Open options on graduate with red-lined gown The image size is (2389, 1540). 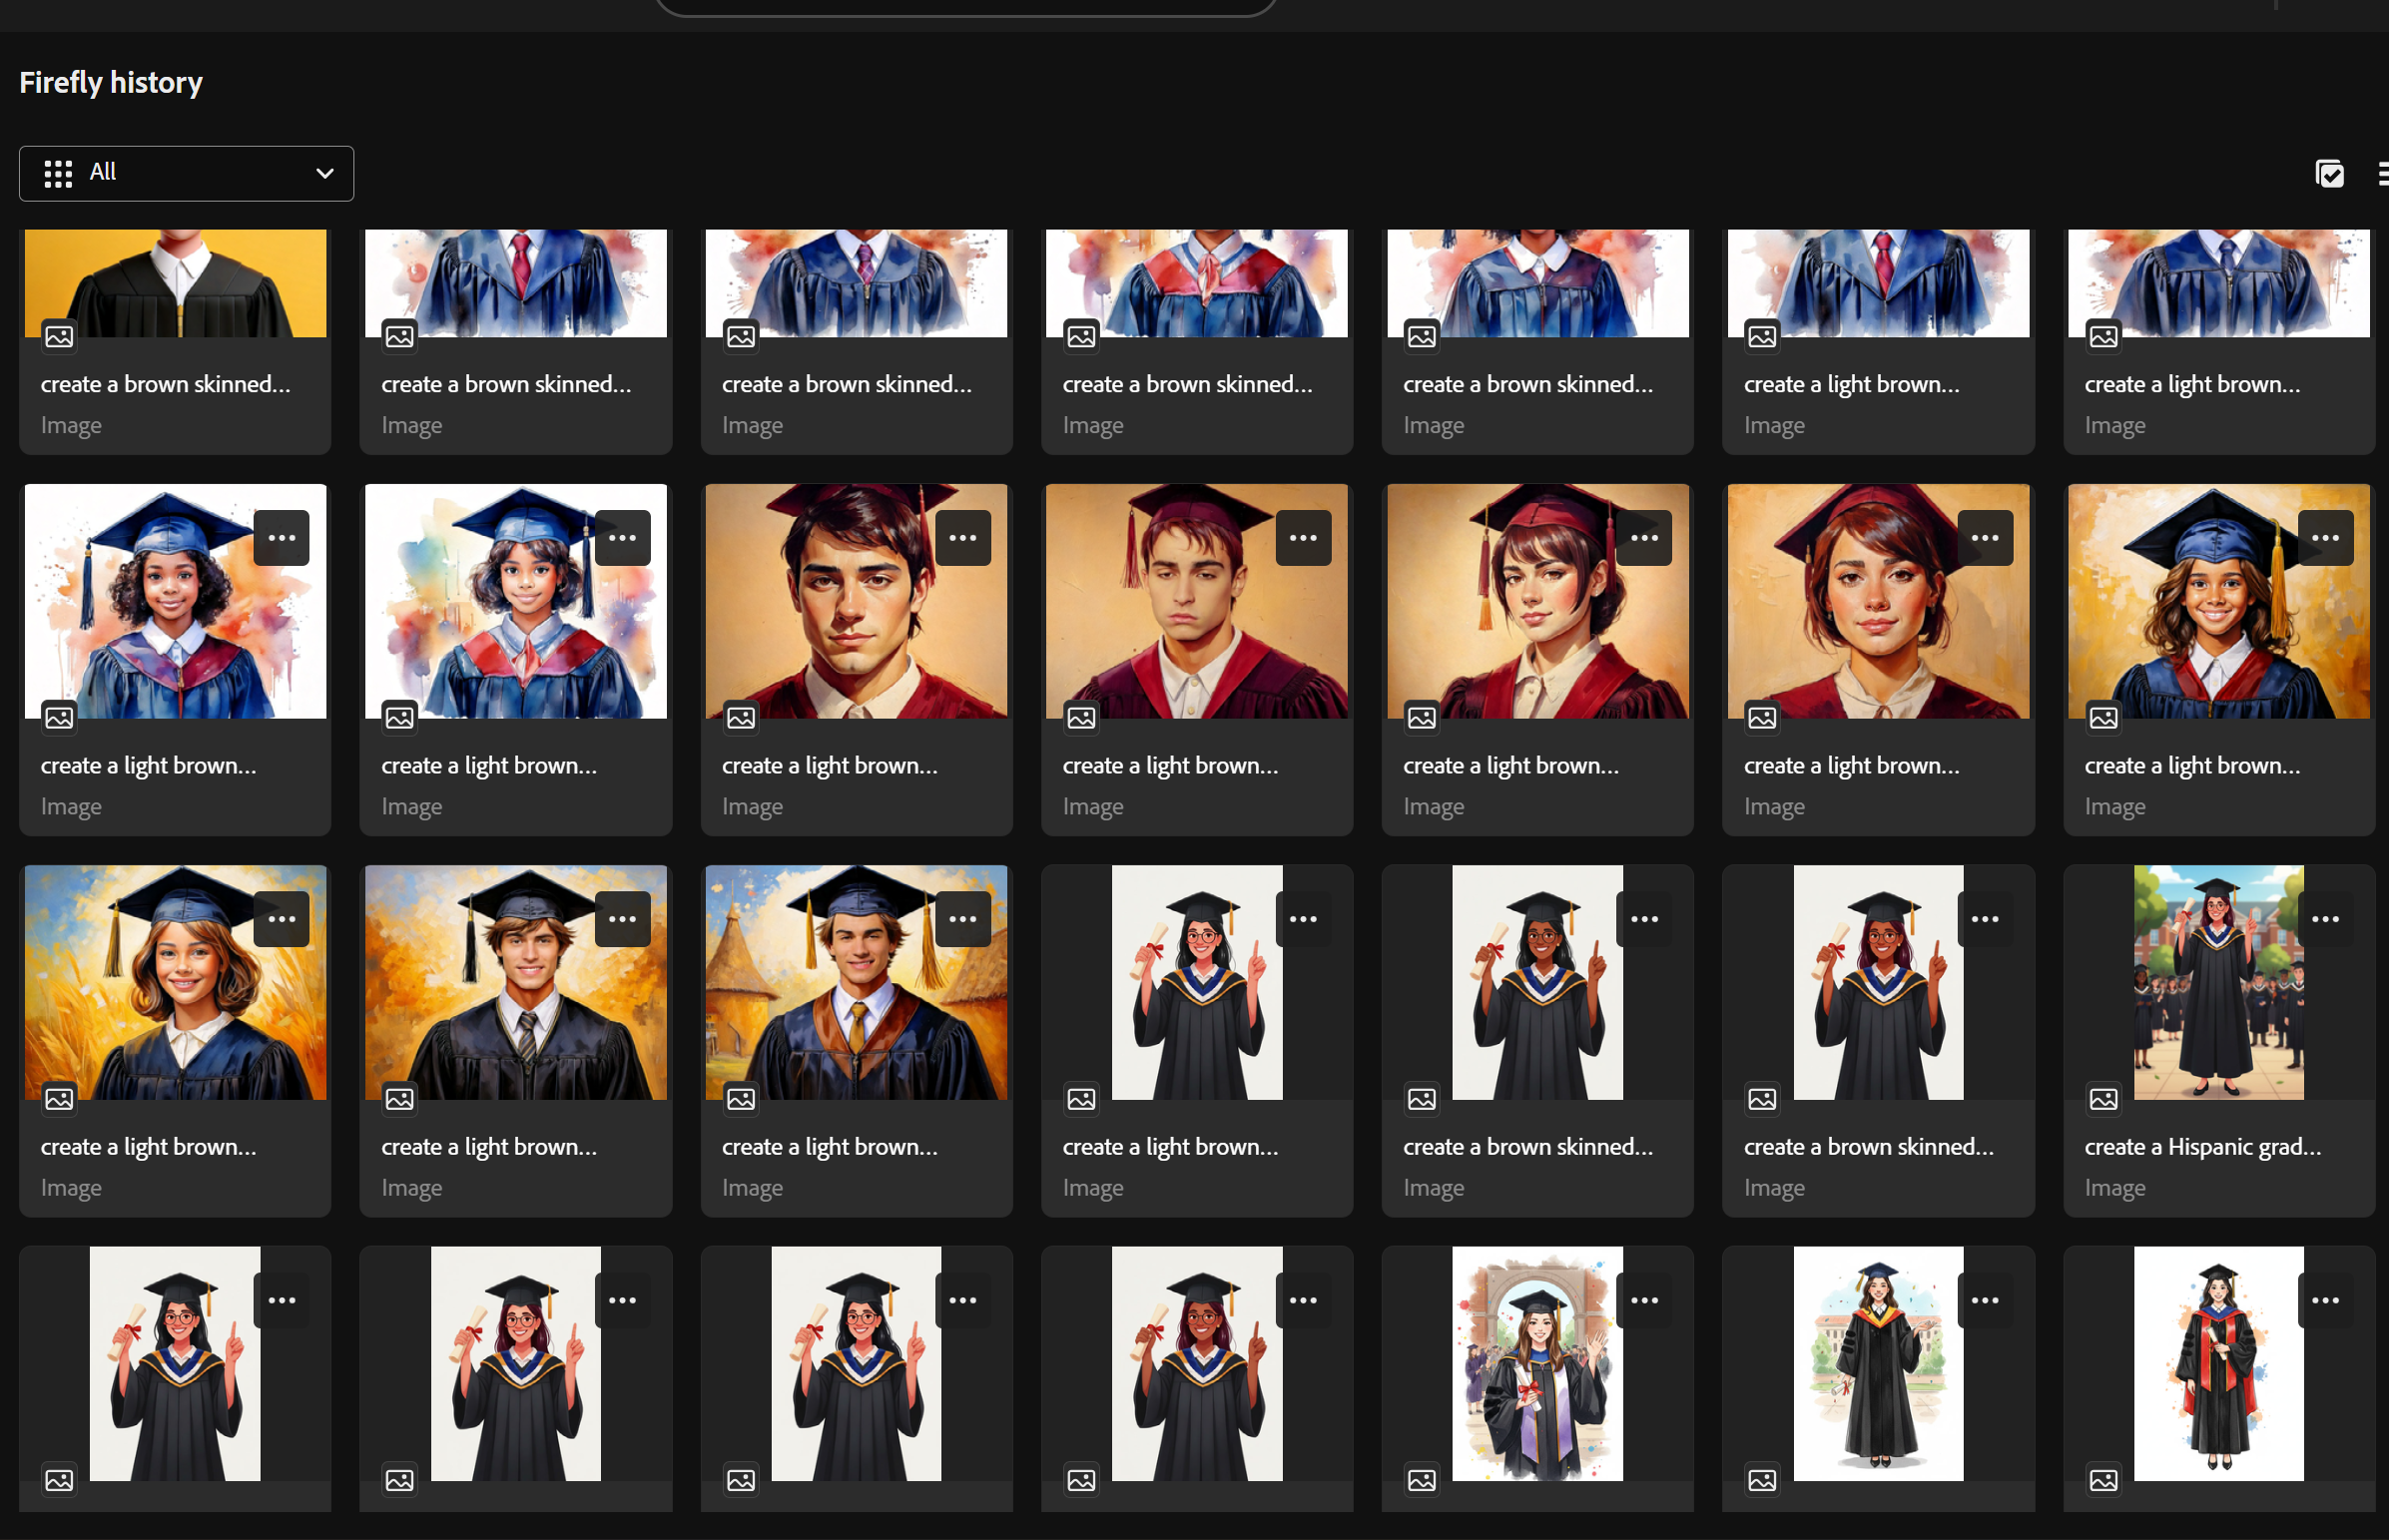click(x=2325, y=1300)
